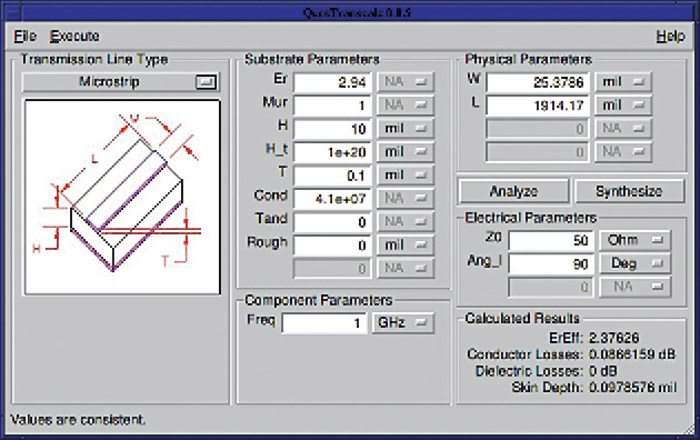Open the Ang_l Deg unit dropdown
The image size is (700, 440).
point(634,264)
